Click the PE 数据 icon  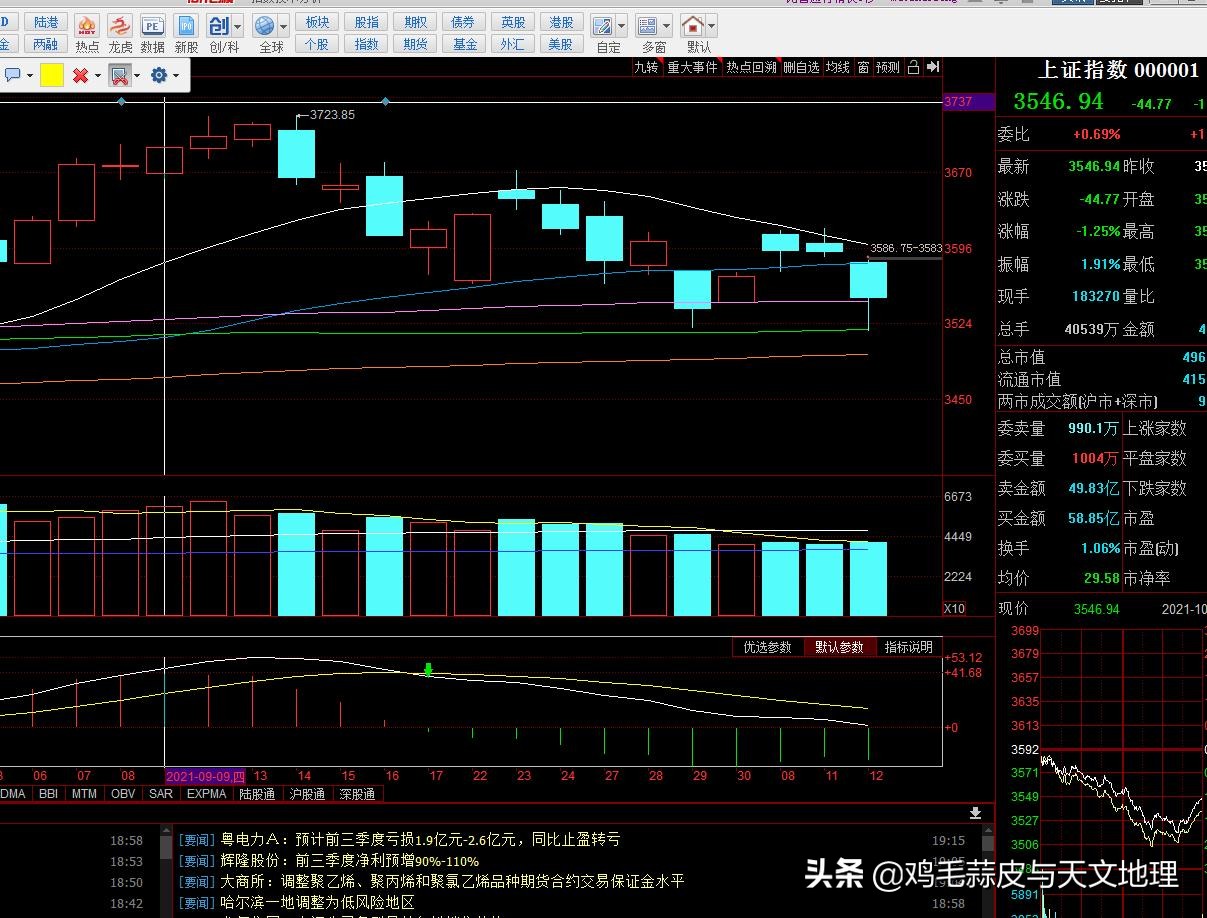(x=152, y=26)
